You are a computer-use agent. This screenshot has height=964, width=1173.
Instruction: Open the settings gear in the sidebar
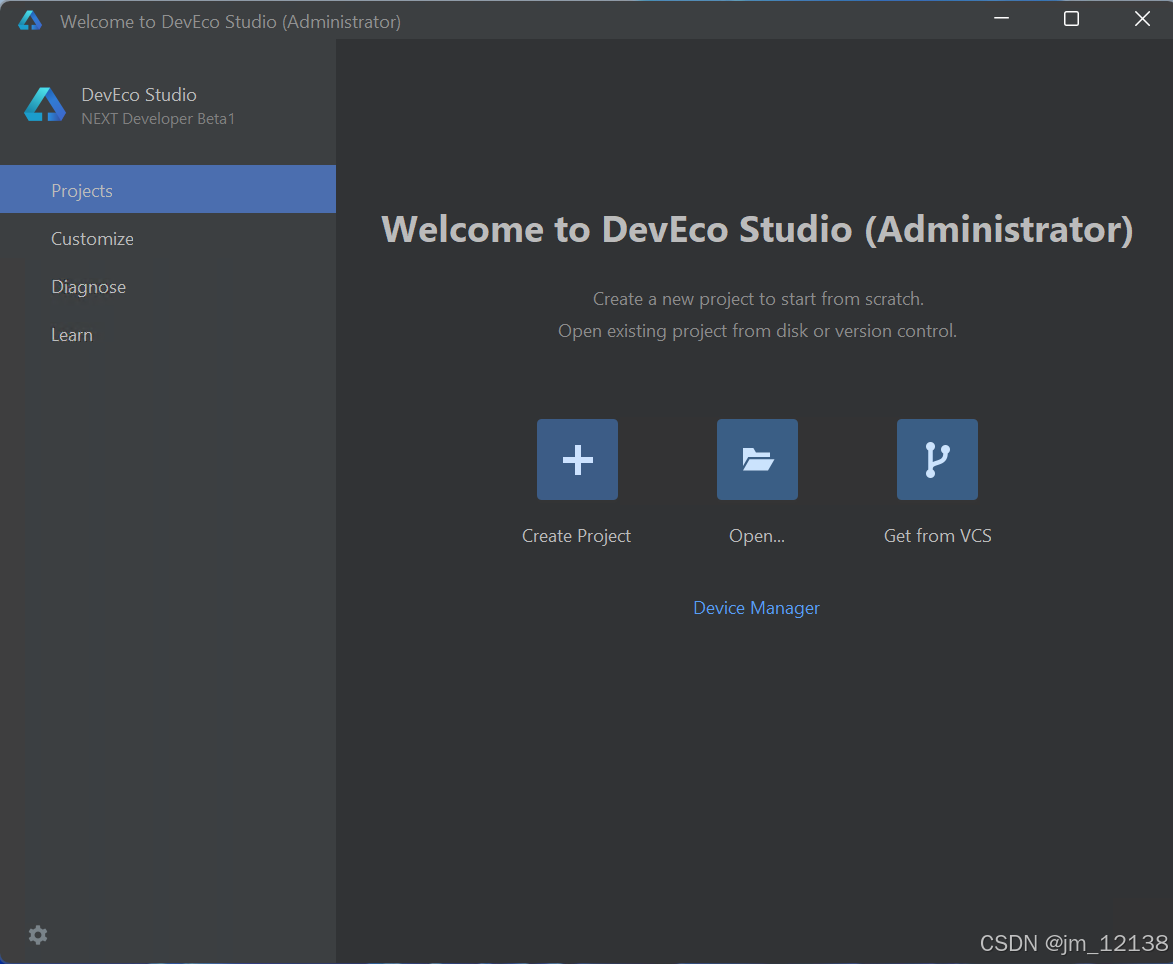pos(38,935)
